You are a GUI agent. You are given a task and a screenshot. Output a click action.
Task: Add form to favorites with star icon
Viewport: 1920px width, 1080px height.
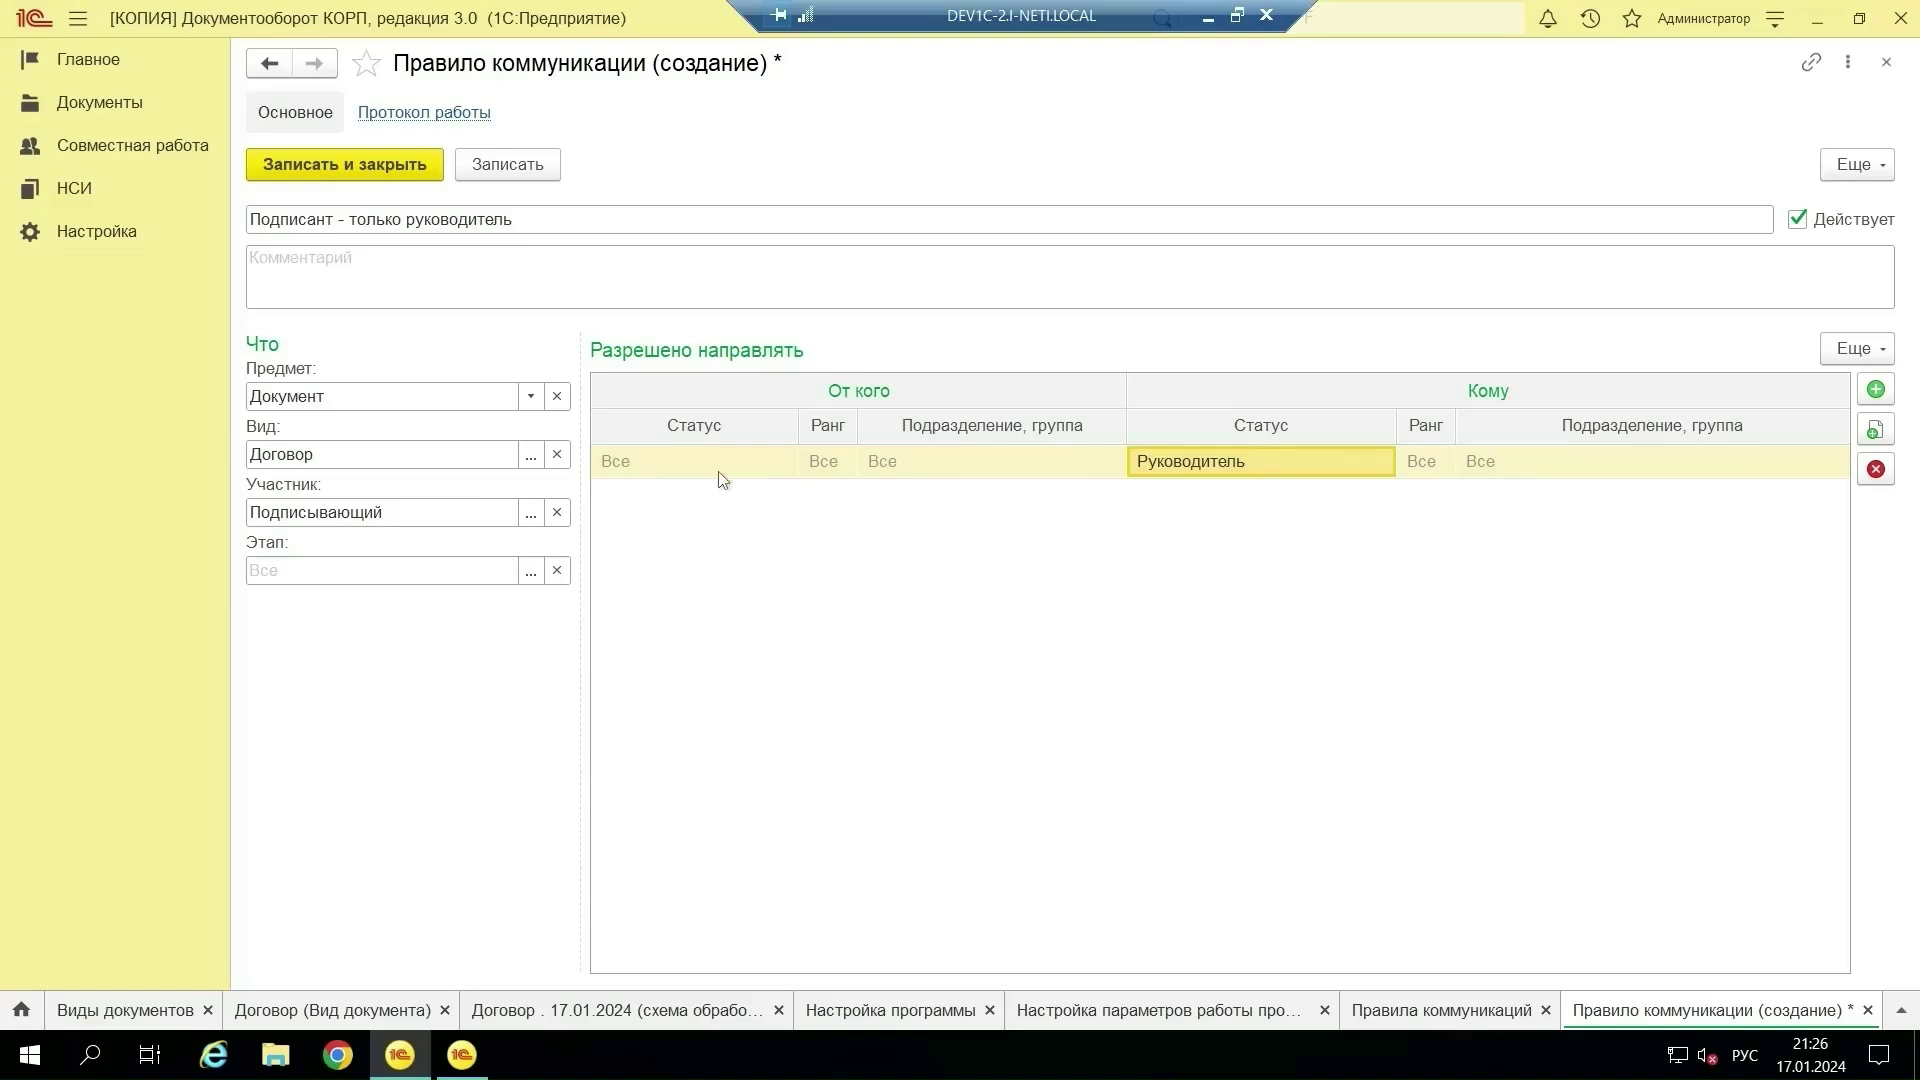(x=367, y=64)
